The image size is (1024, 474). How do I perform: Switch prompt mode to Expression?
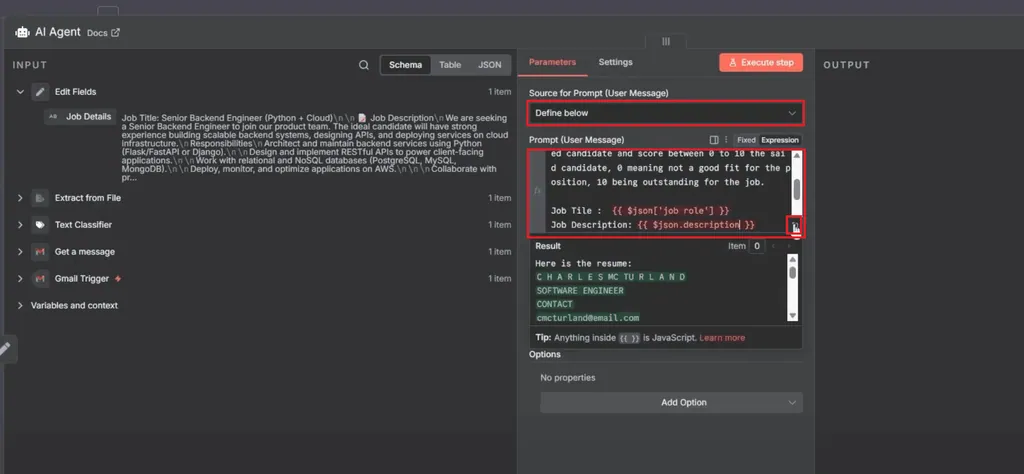[780, 140]
